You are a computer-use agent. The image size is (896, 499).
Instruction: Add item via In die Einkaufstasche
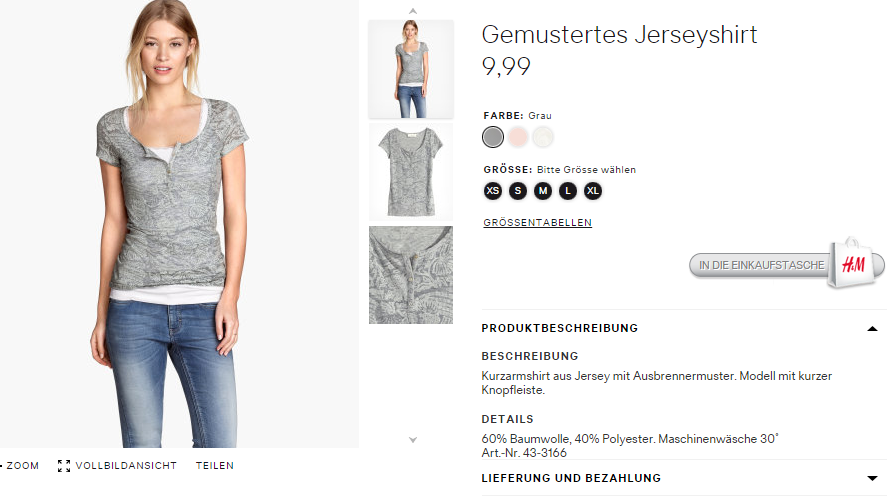[761, 265]
